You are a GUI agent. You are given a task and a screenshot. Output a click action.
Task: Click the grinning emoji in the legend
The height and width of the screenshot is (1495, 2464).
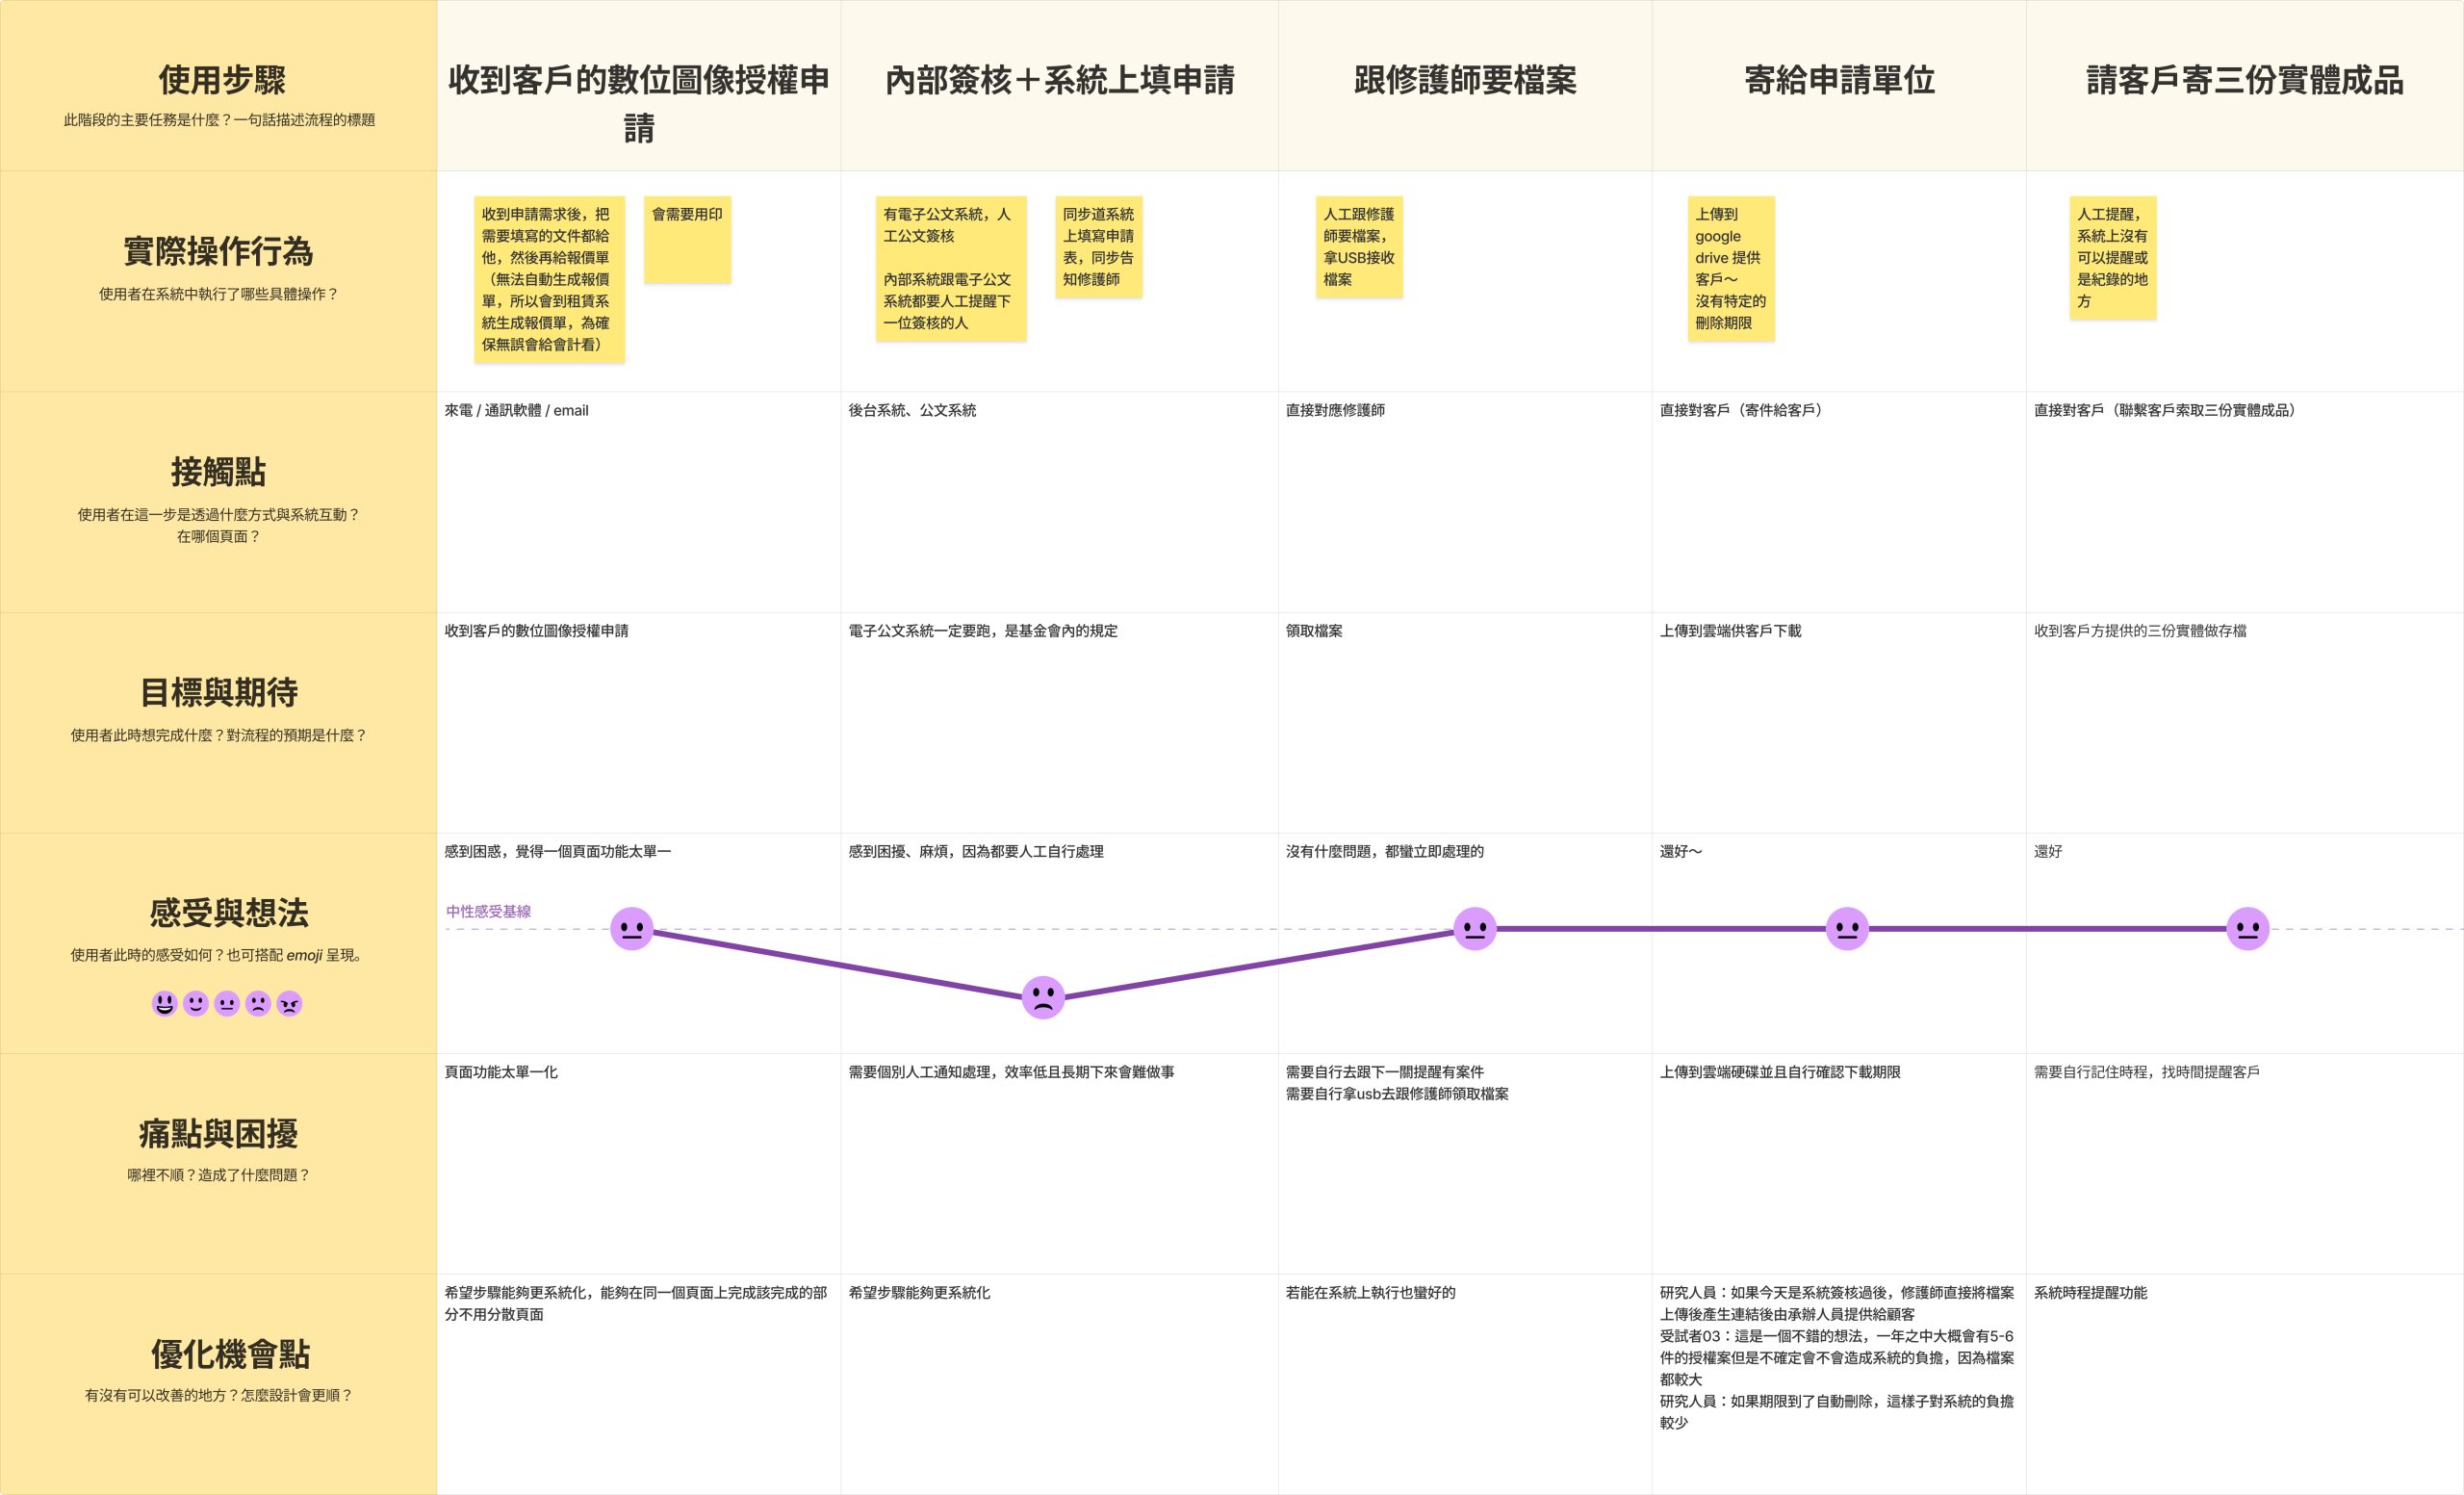(164, 1003)
